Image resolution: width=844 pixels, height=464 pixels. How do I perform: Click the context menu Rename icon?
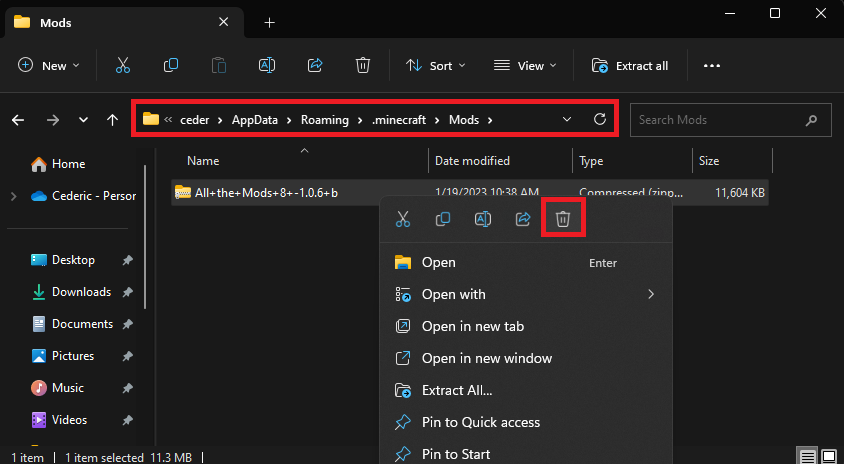pyautogui.click(x=483, y=219)
